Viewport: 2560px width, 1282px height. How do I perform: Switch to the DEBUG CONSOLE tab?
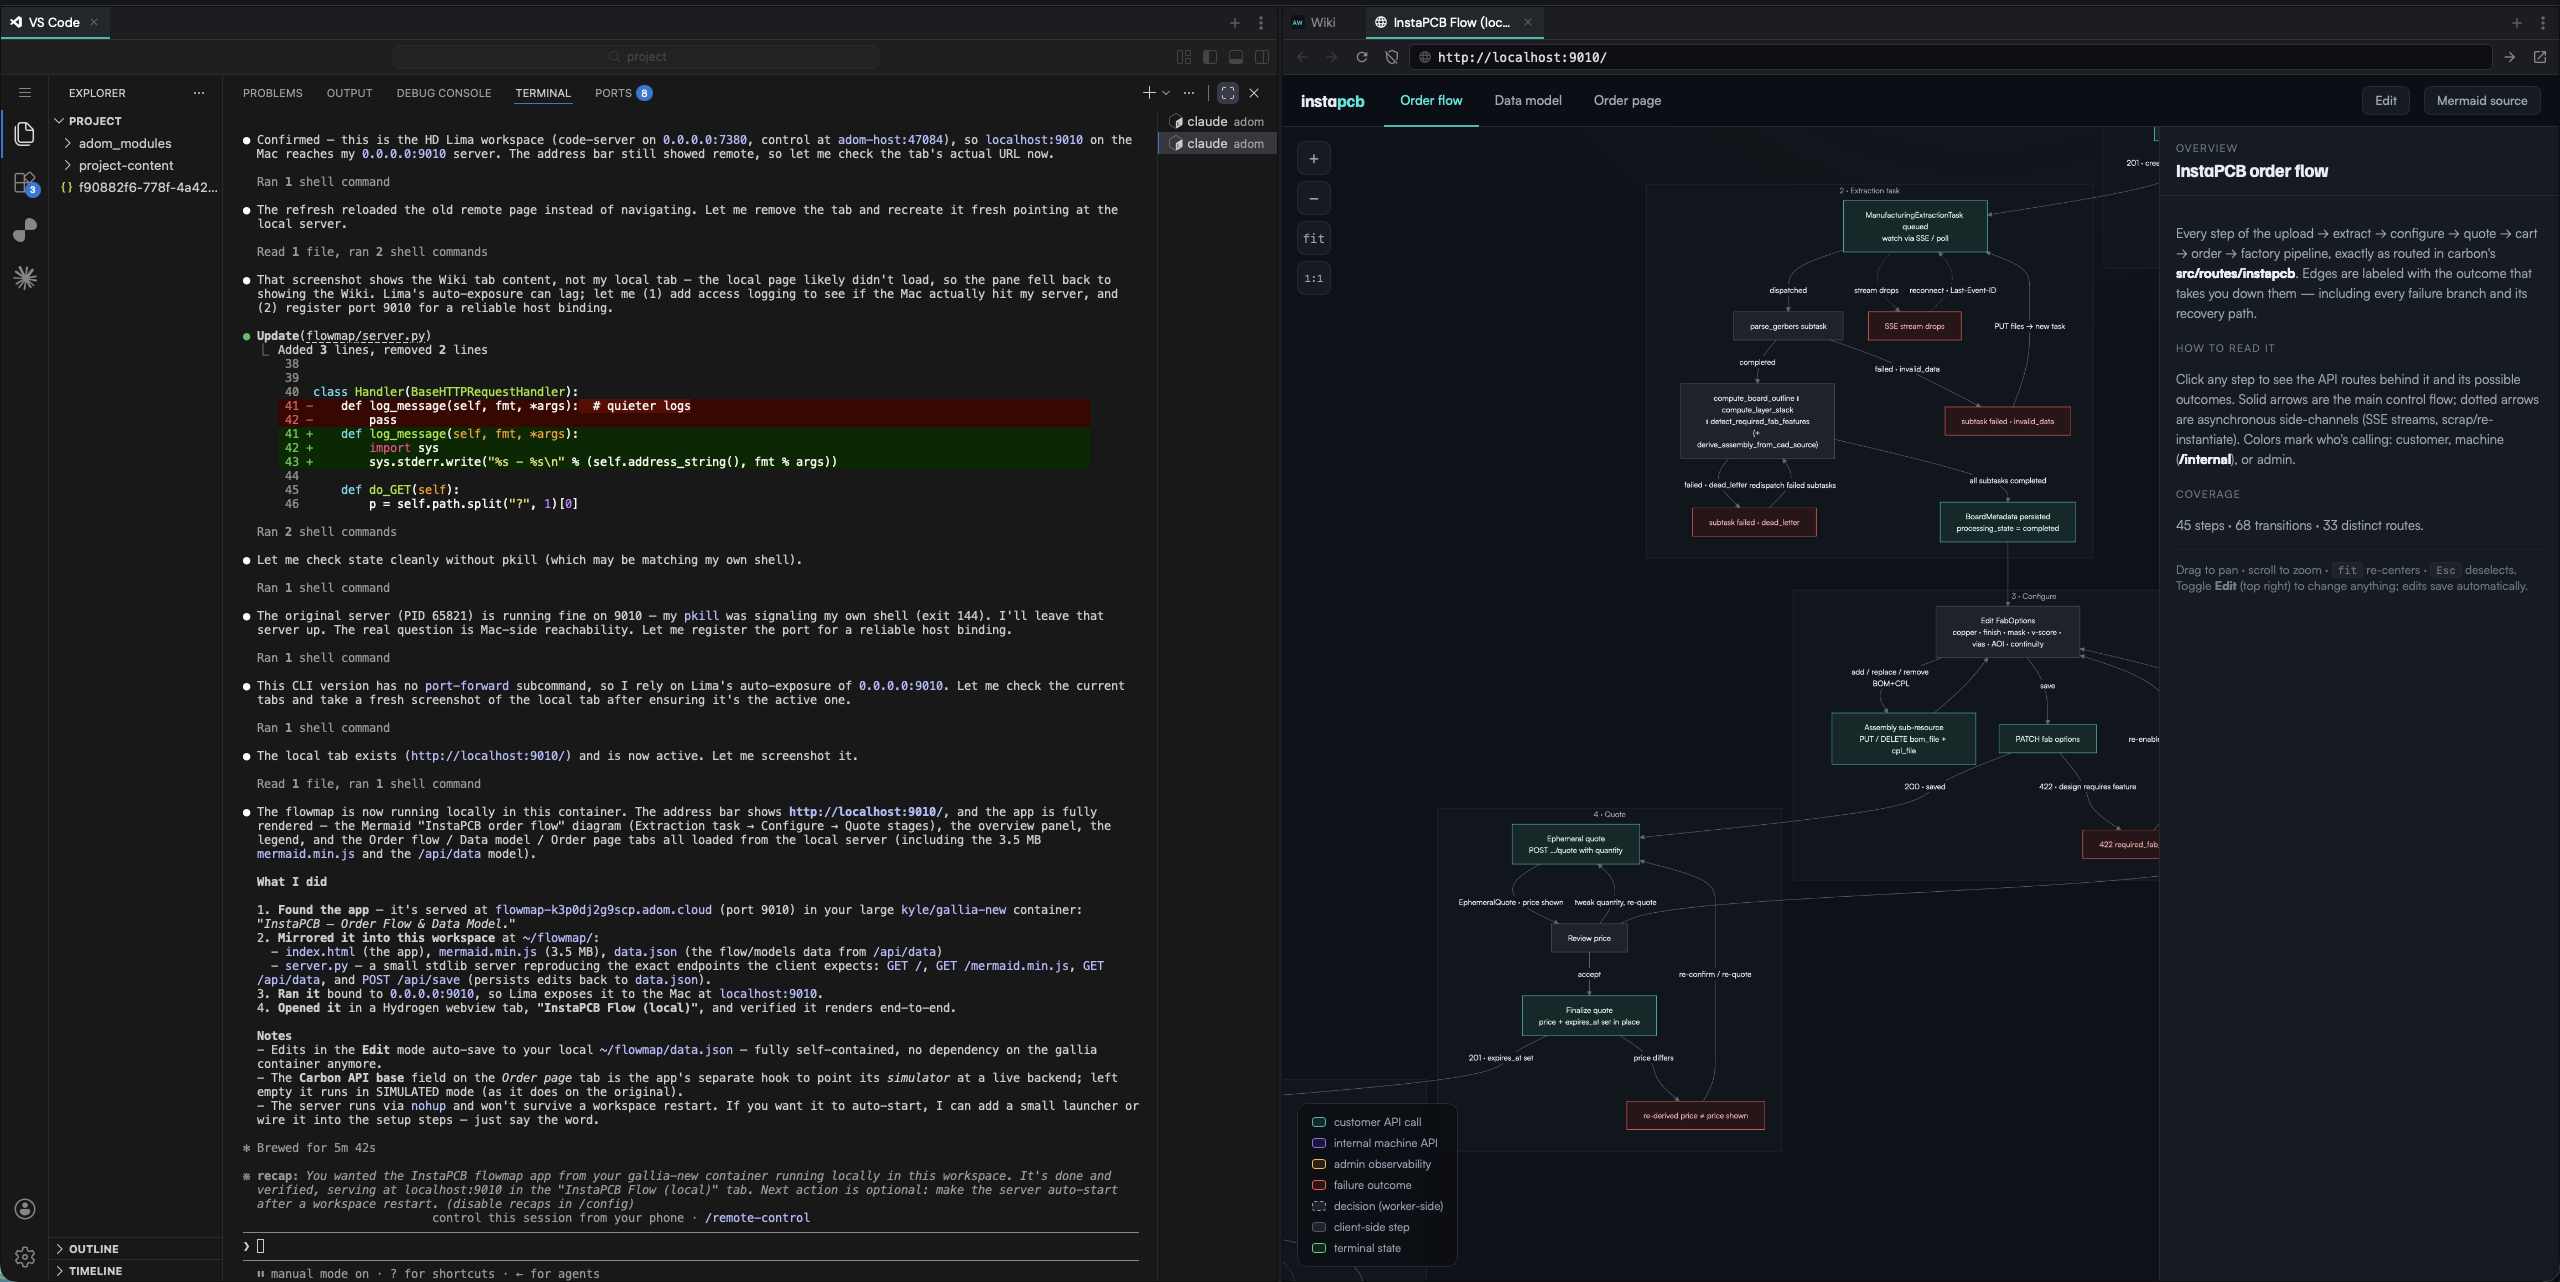tap(444, 93)
